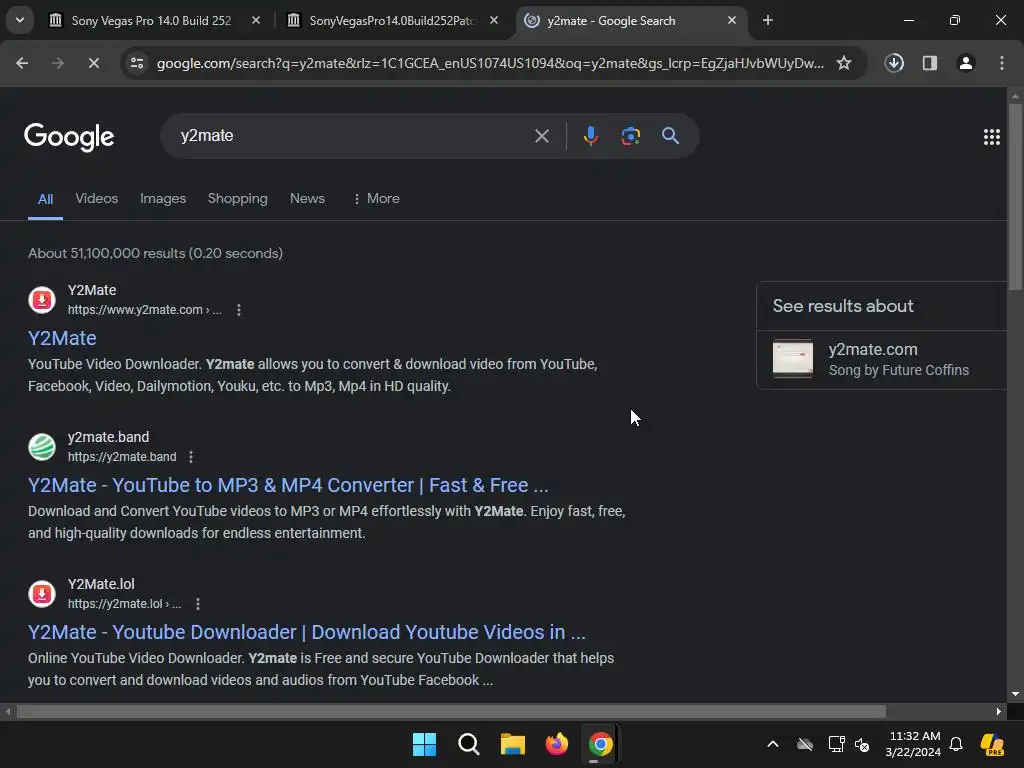This screenshot has width=1024, height=768.
Task: Open Chrome three-dot menu
Action: 1002,63
